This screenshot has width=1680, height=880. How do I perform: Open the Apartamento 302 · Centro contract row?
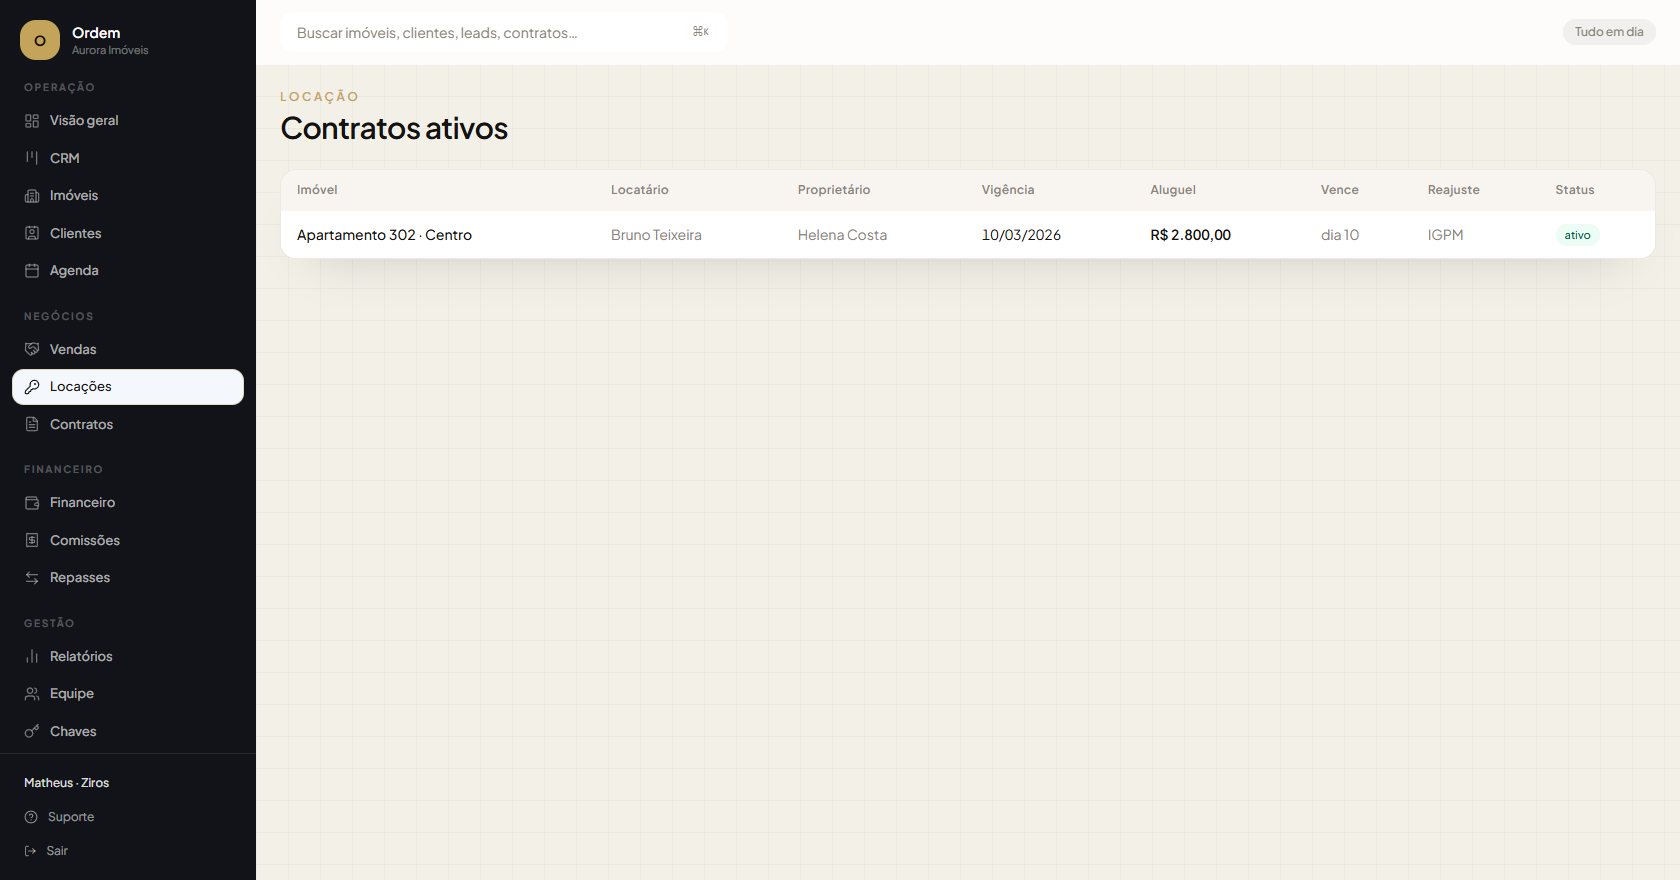point(968,235)
